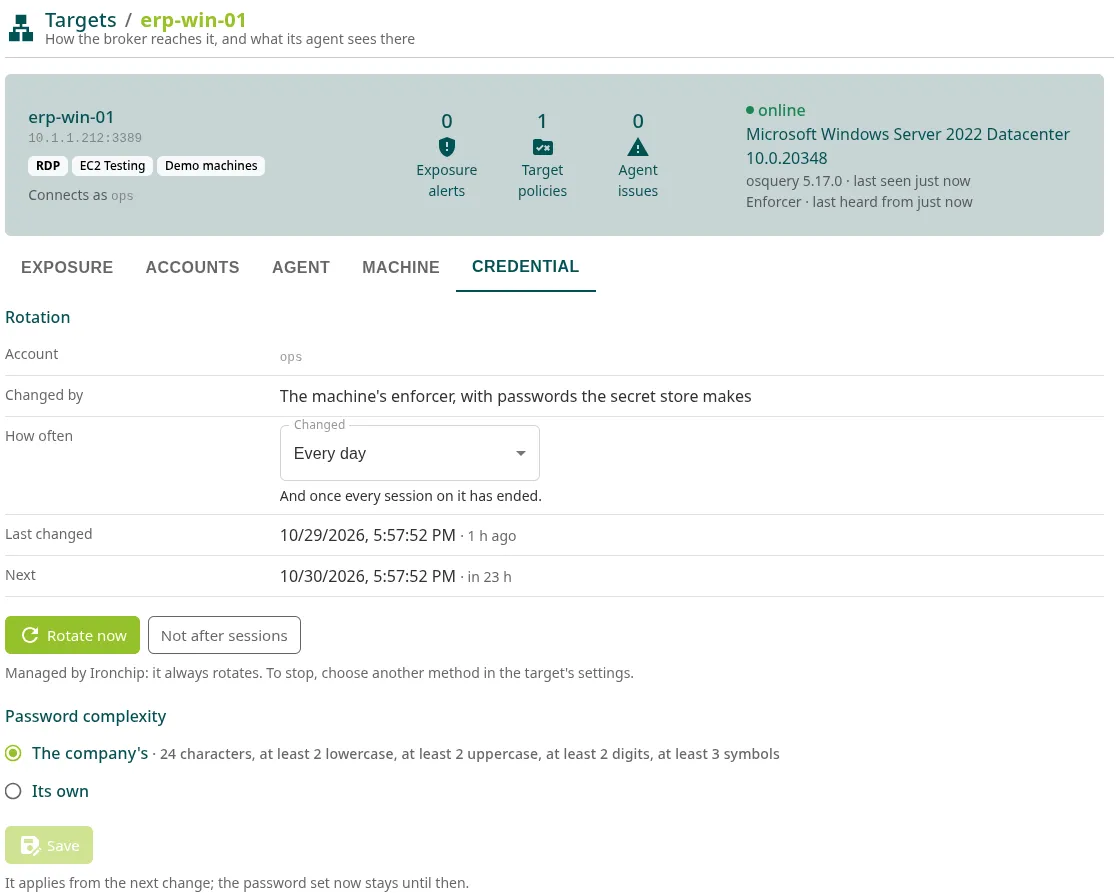Click the Exposure alerts count label

tap(447, 181)
